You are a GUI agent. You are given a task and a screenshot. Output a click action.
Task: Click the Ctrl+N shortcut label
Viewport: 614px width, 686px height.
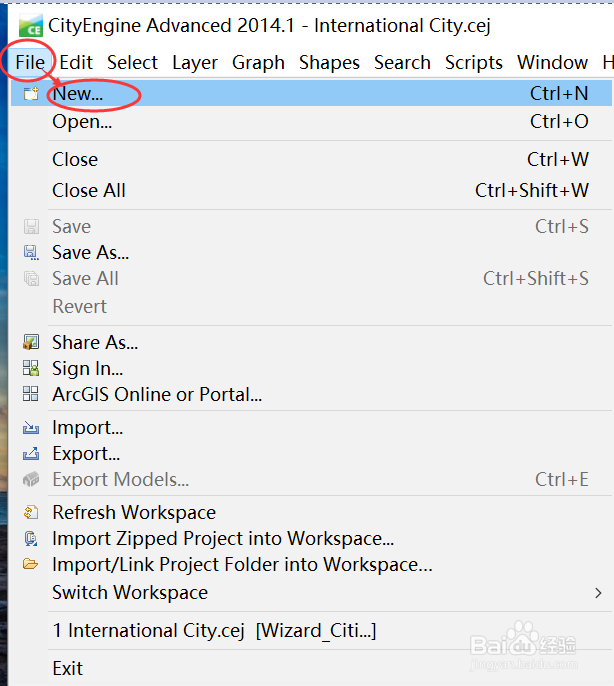[x=559, y=93]
